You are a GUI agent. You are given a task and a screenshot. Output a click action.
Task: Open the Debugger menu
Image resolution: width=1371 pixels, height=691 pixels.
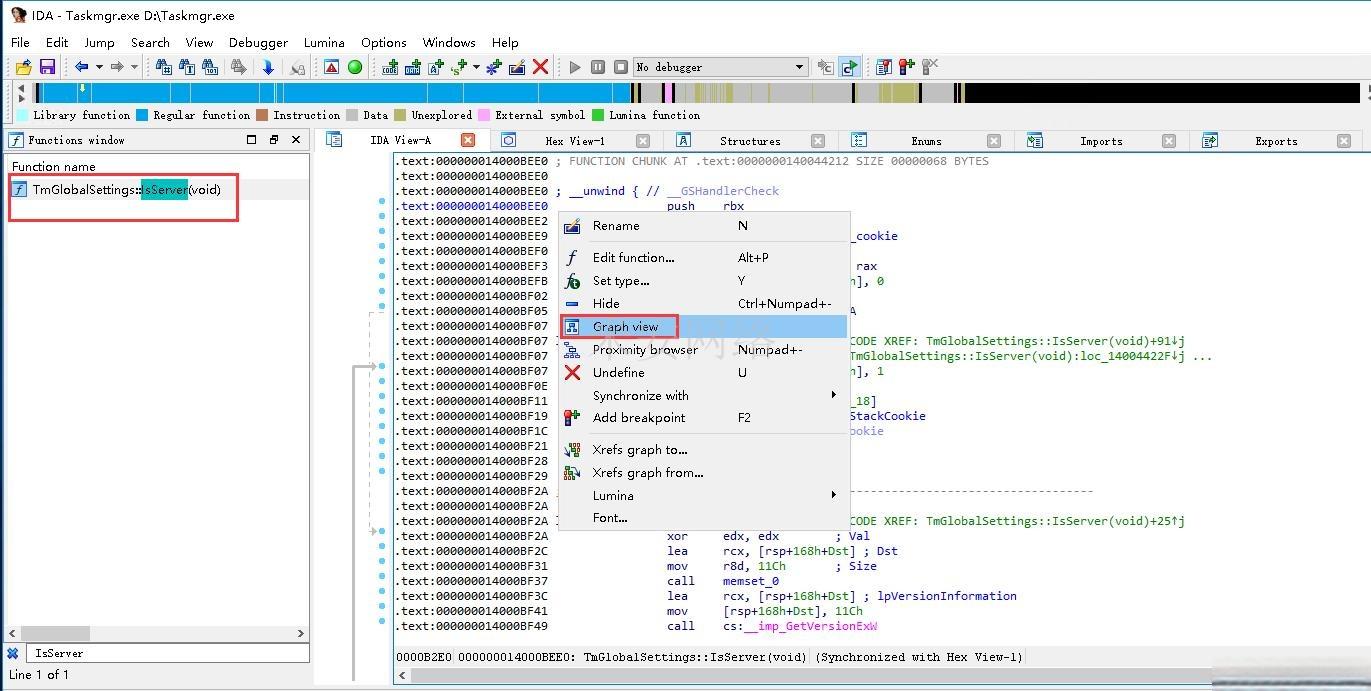click(x=258, y=42)
